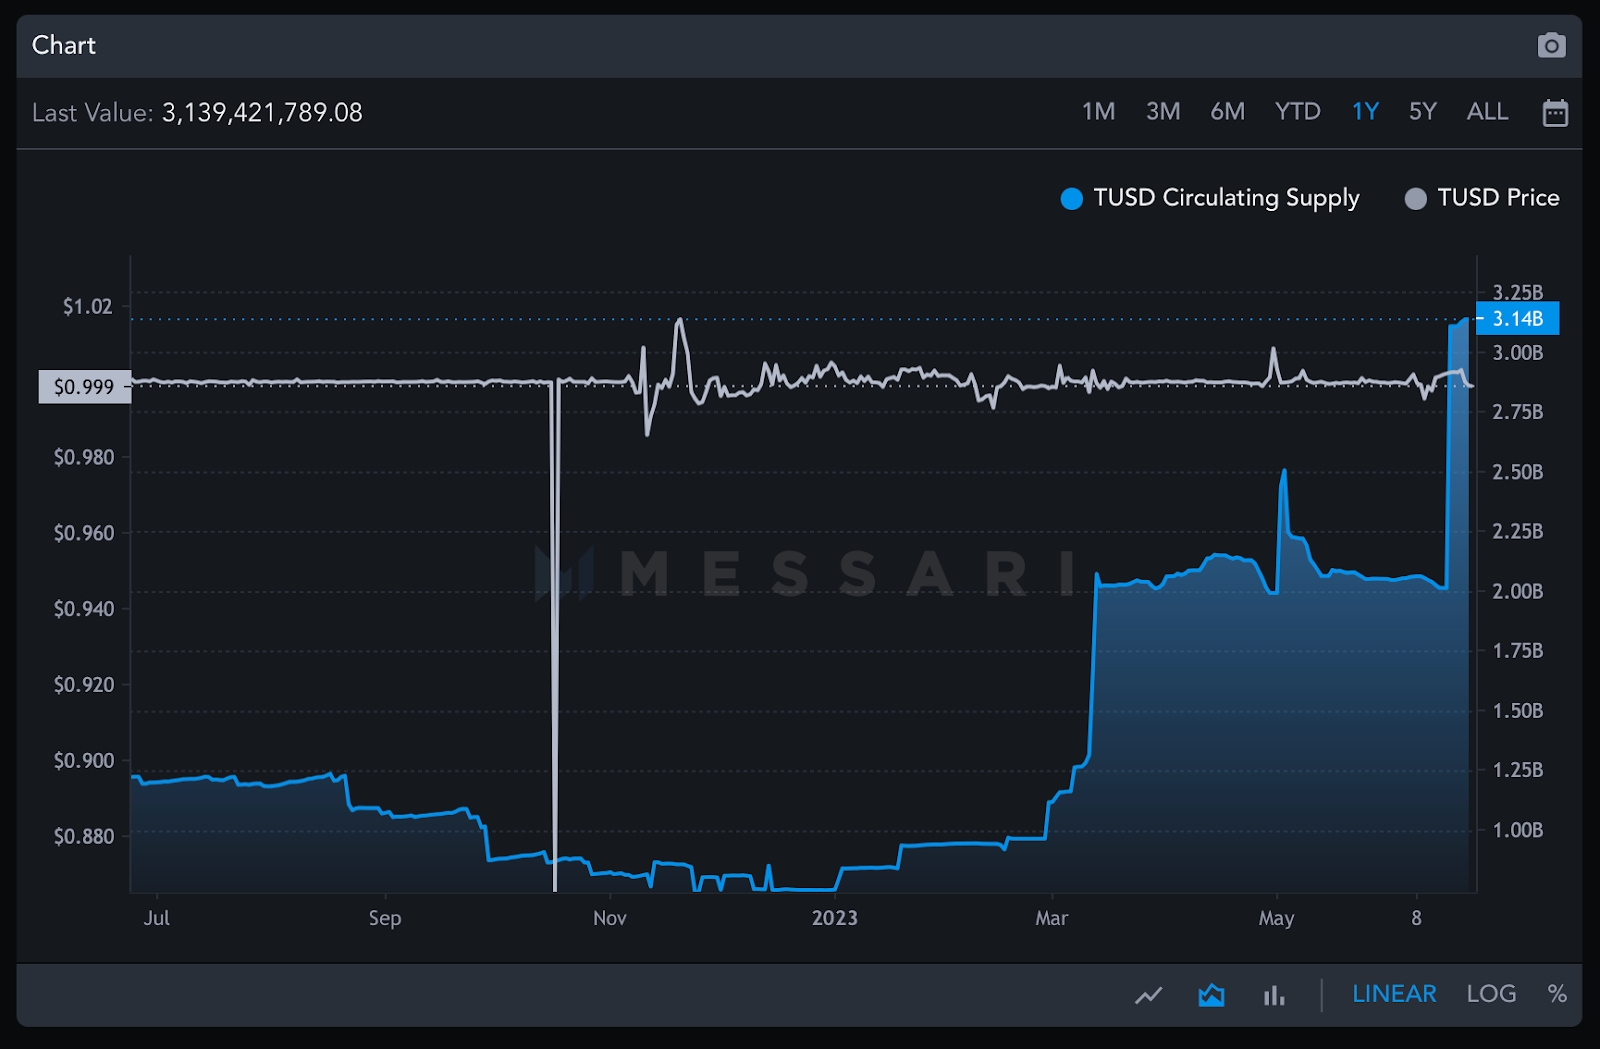1600x1049 pixels.
Task: Open the calendar date range picker
Action: click(x=1555, y=112)
